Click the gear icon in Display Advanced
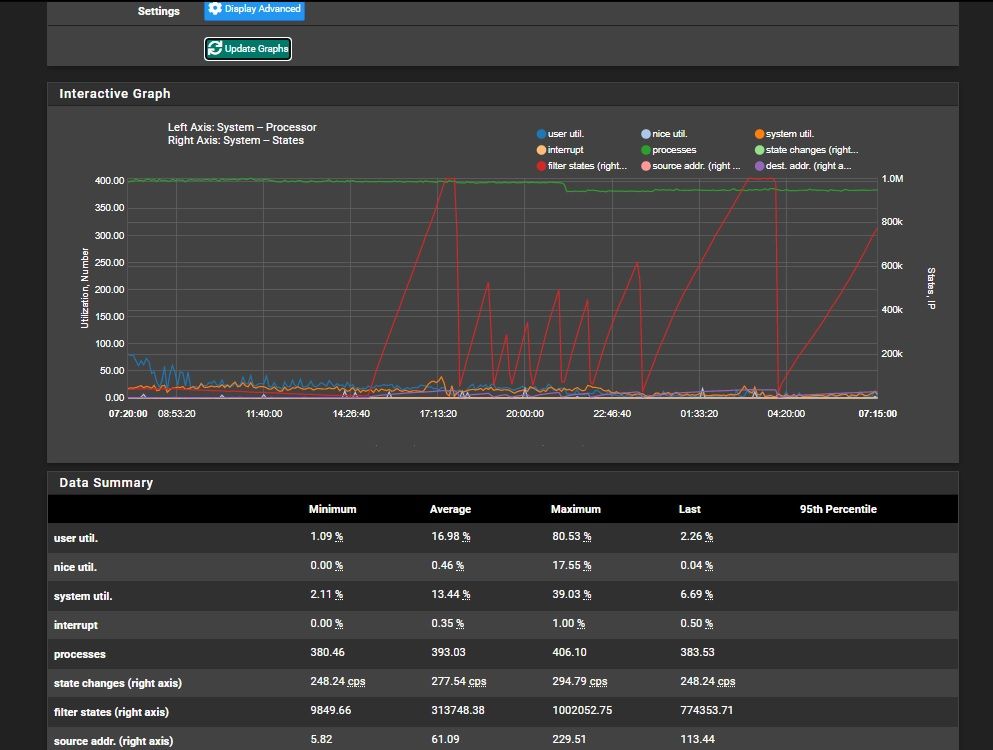Screen dimensions: 993x750 [x=215, y=8]
